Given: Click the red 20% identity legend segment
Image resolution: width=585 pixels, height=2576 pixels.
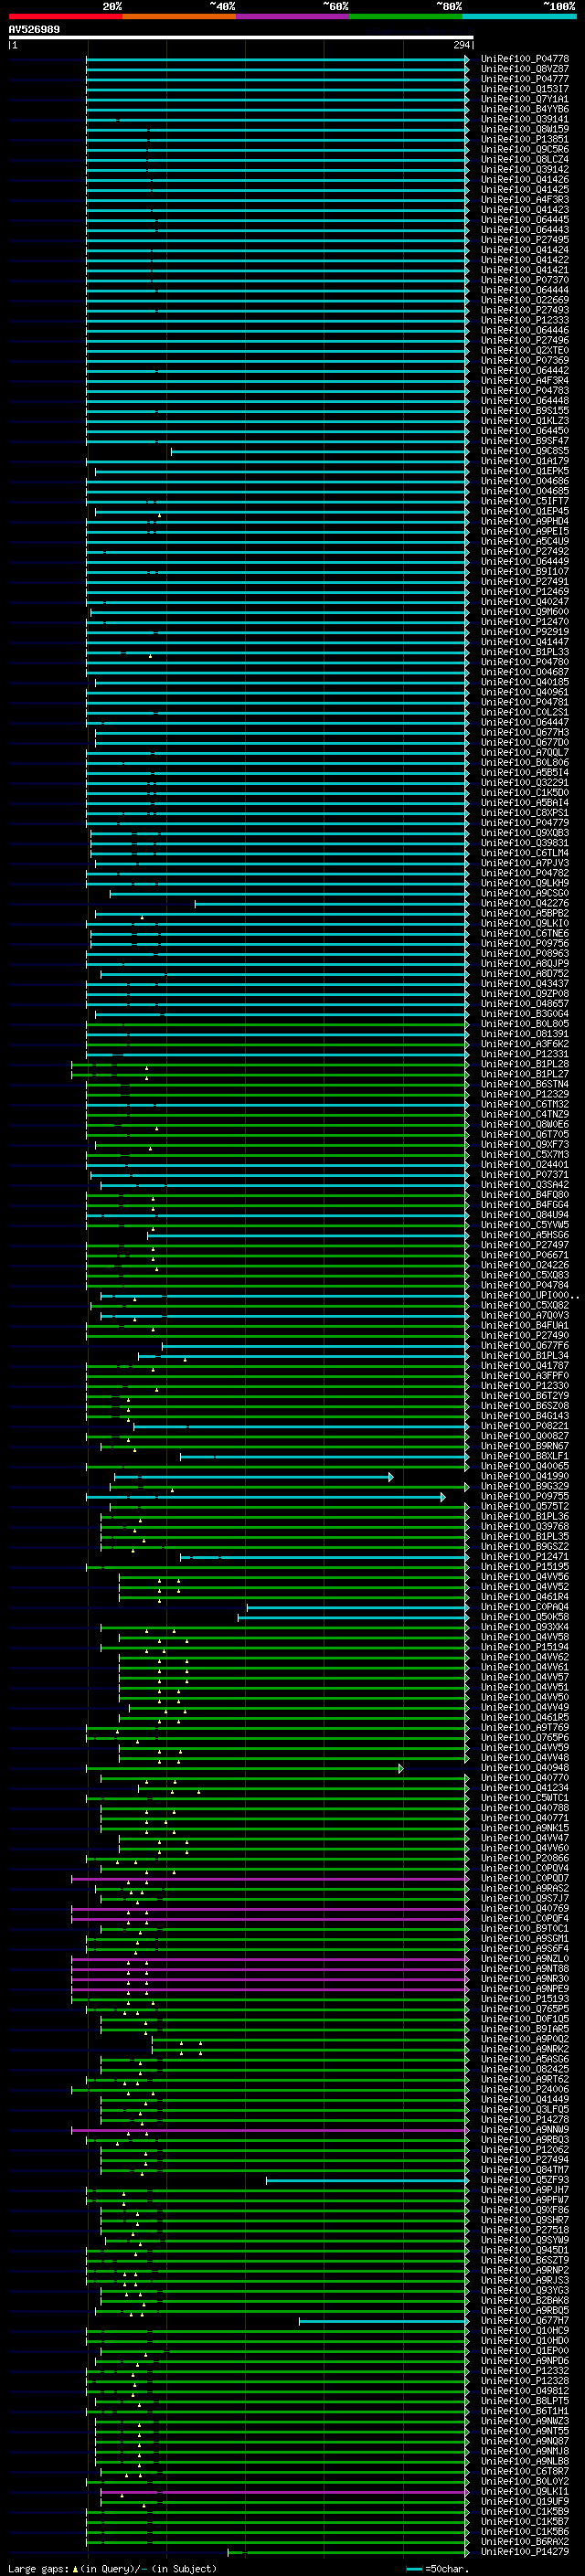Looking at the screenshot, I should pyautogui.click(x=65, y=16).
